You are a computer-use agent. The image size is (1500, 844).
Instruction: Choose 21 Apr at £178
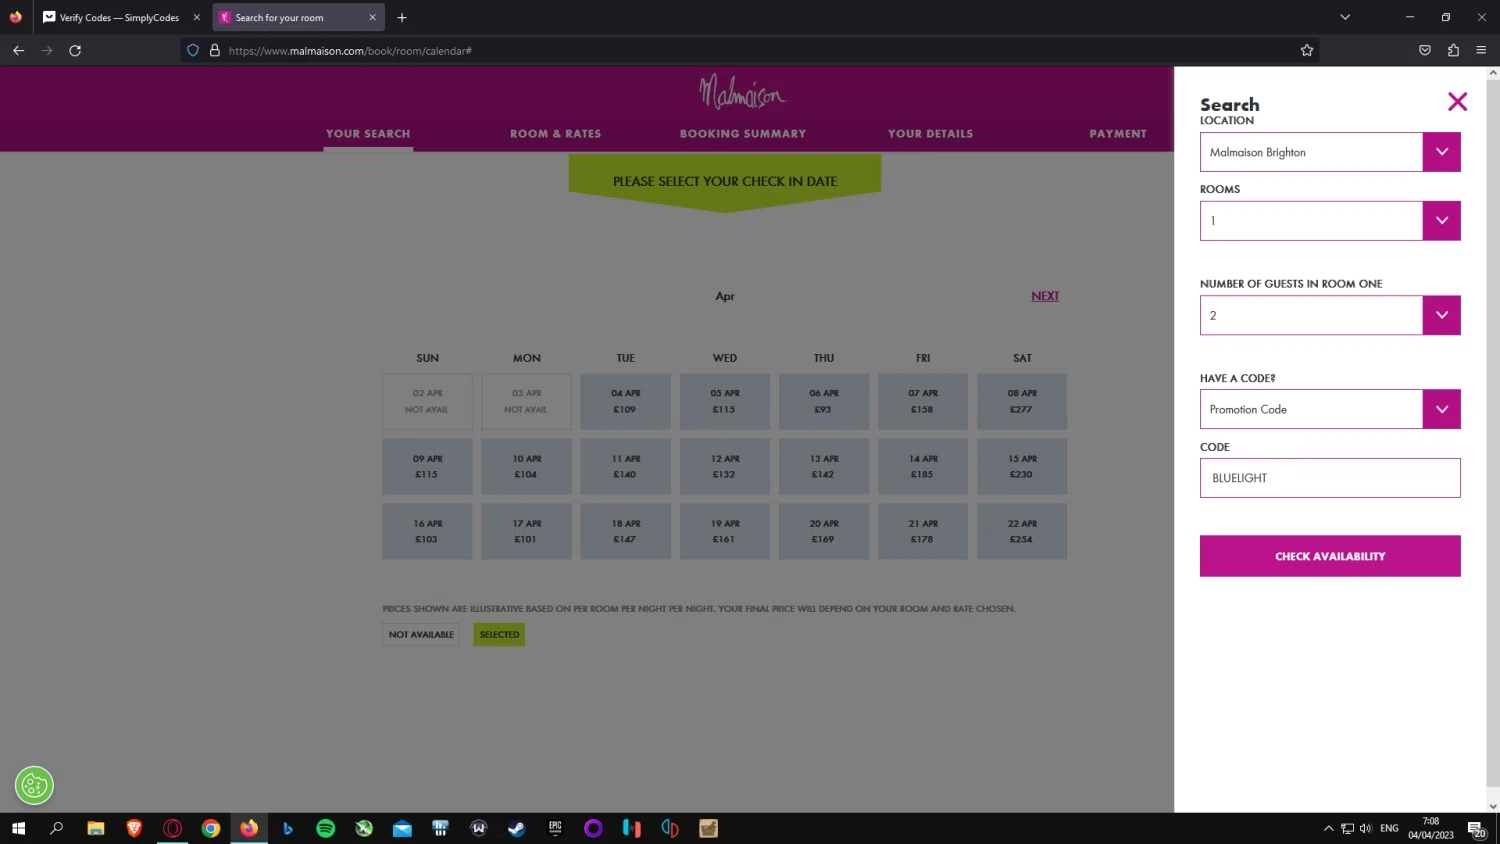923,531
